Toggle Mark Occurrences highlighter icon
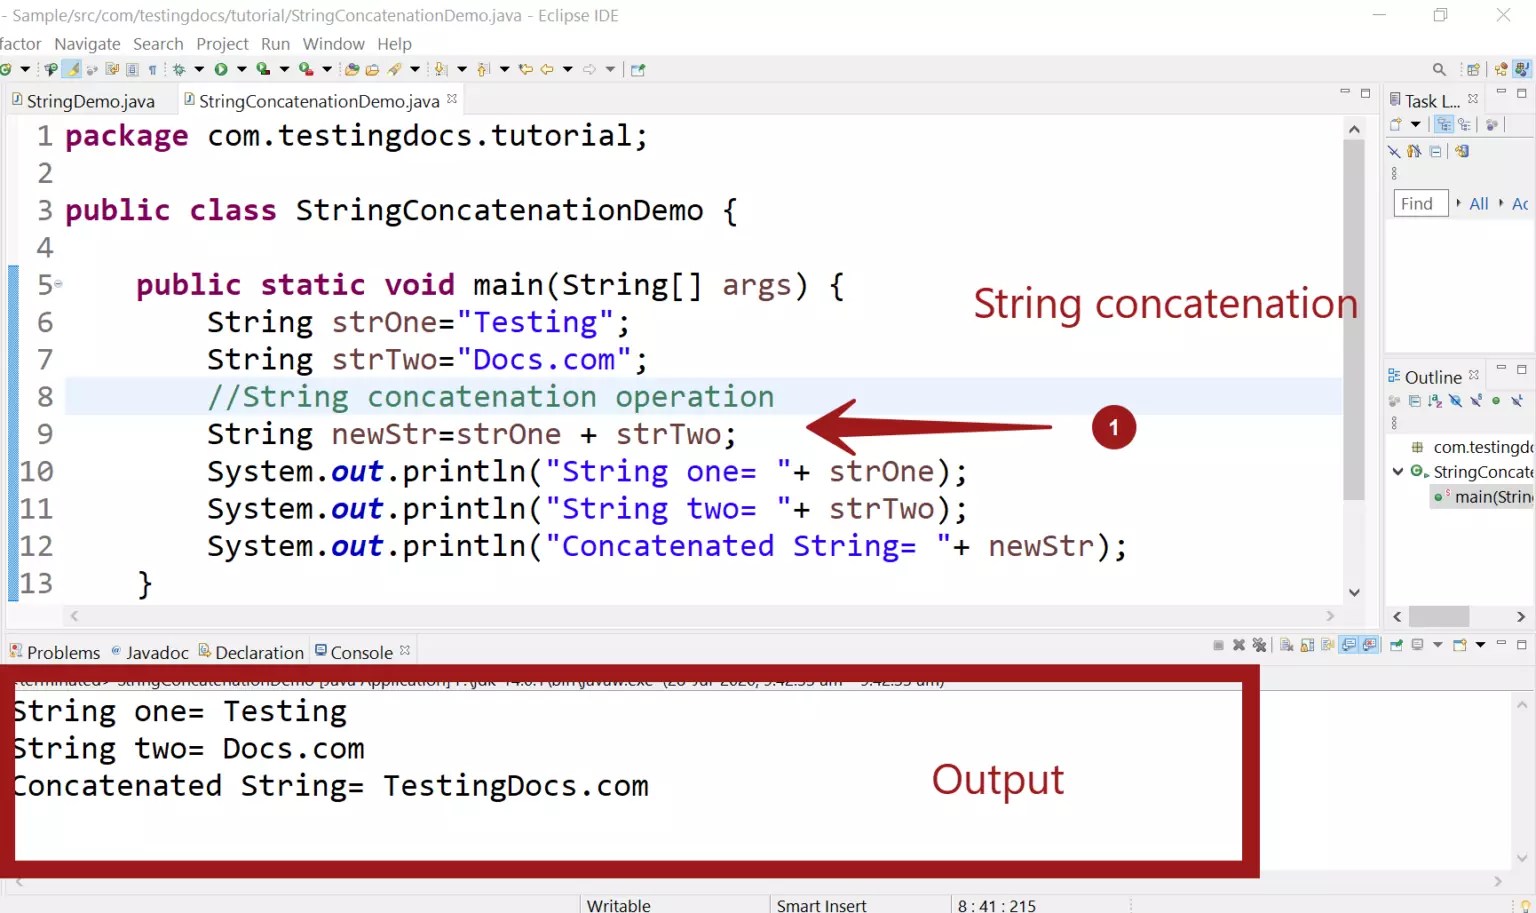Screen dimensions: 1536x913 (72, 69)
